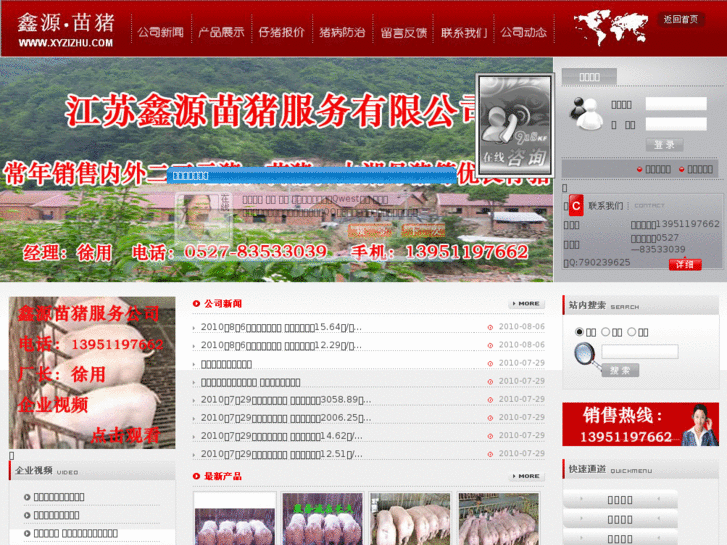
Task: Click the phone number 13951197662 in contact panel
Action: click(688, 224)
